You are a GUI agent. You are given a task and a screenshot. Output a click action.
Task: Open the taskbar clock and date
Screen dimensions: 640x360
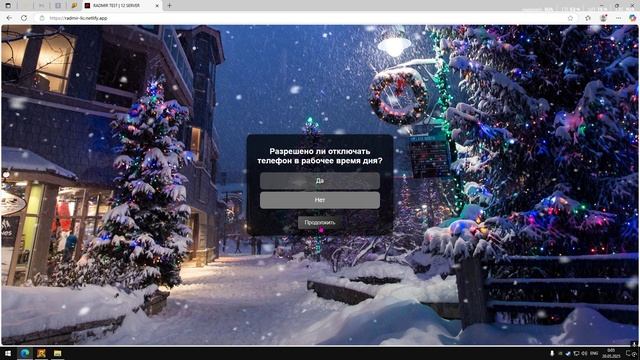coord(611,353)
